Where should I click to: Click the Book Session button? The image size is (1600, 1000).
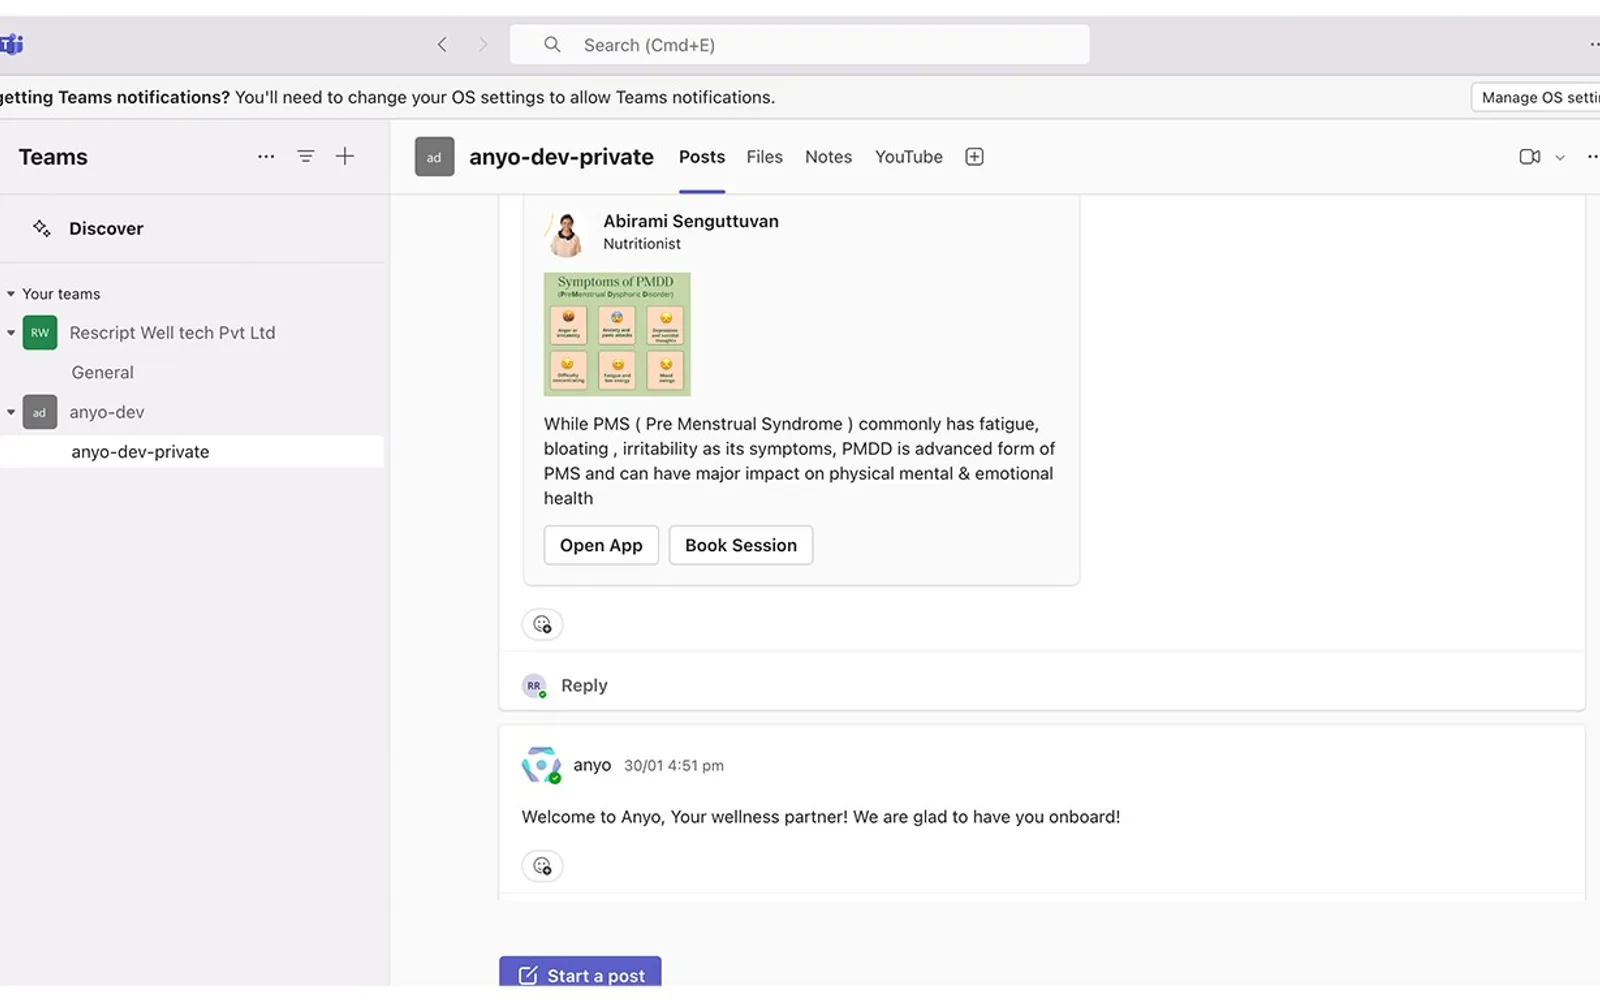740,545
